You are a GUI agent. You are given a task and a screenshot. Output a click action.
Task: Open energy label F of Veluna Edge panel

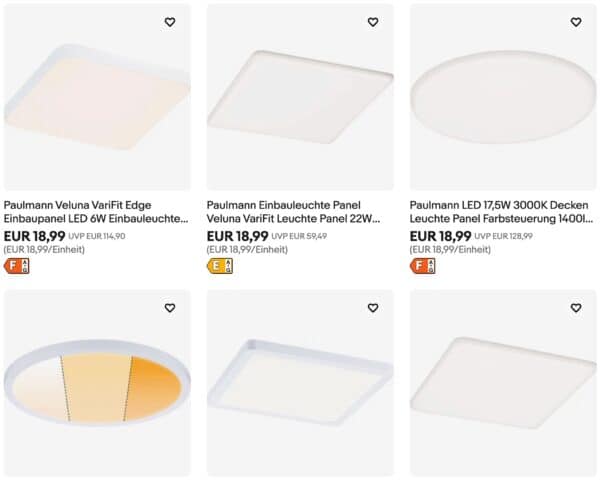coord(17,266)
